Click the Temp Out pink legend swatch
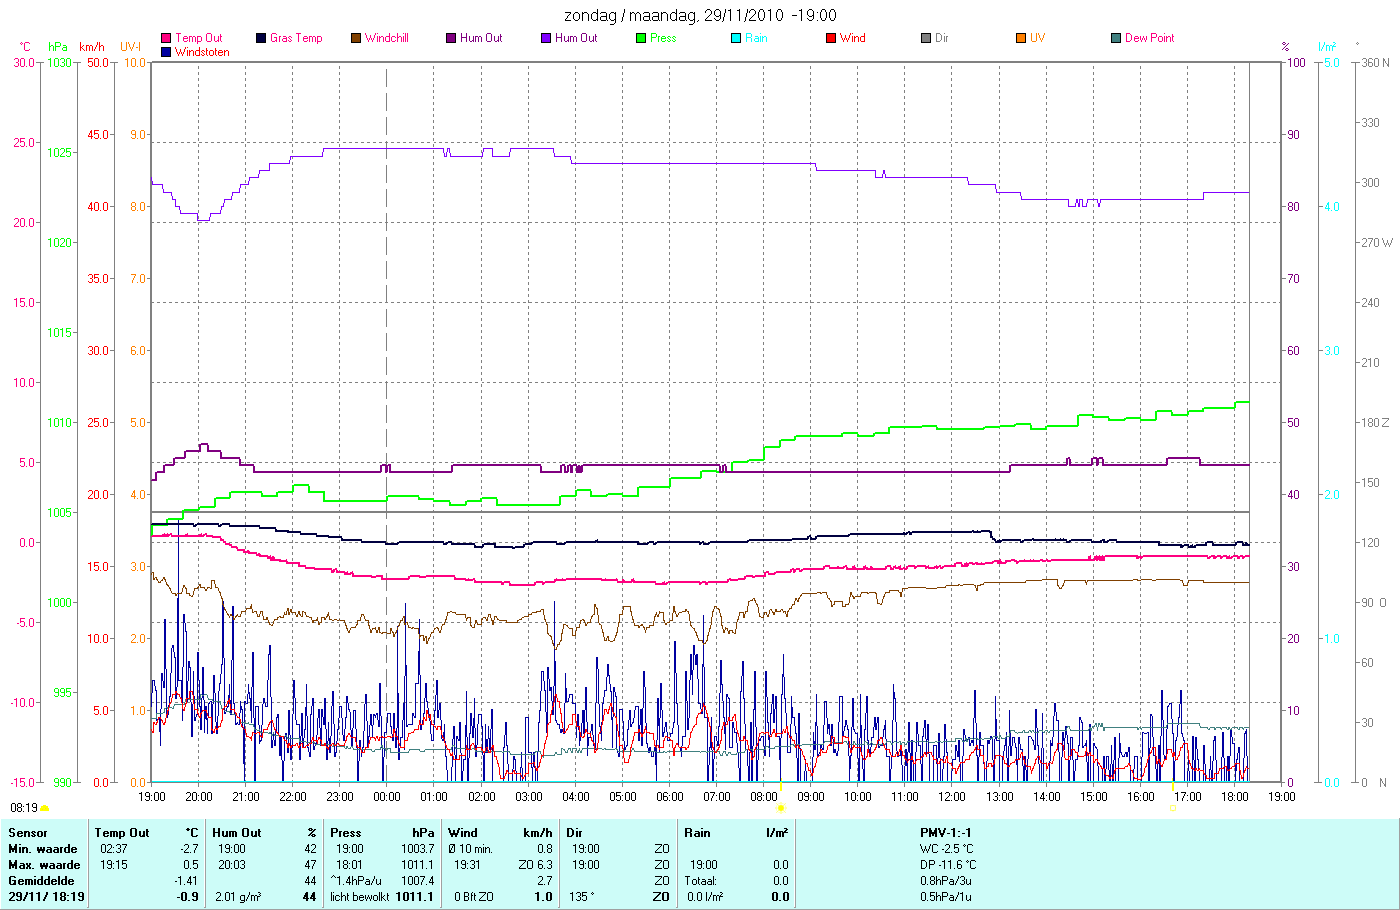 point(166,38)
